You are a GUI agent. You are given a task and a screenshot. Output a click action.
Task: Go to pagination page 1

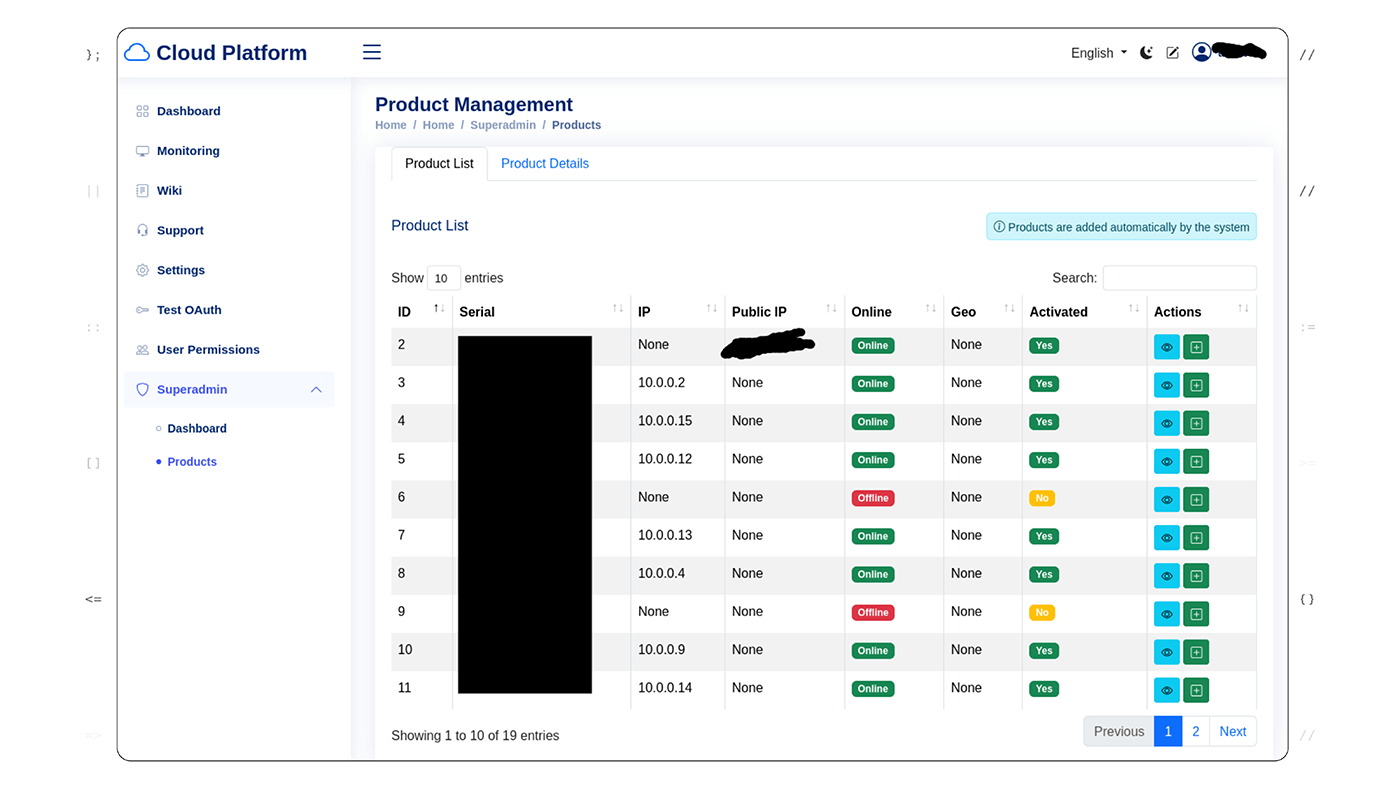[x=1168, y=731]
